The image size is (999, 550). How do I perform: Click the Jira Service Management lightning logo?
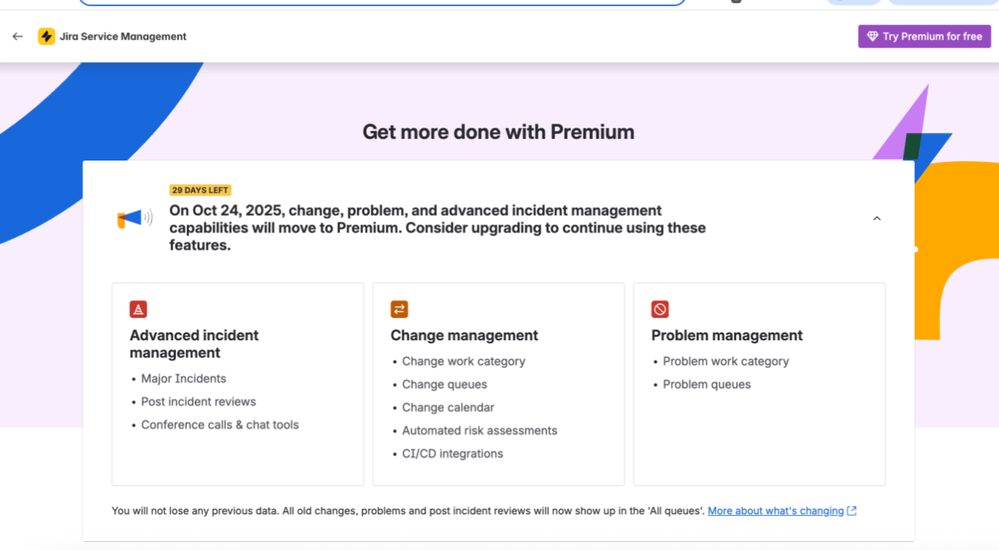(46, 36)
